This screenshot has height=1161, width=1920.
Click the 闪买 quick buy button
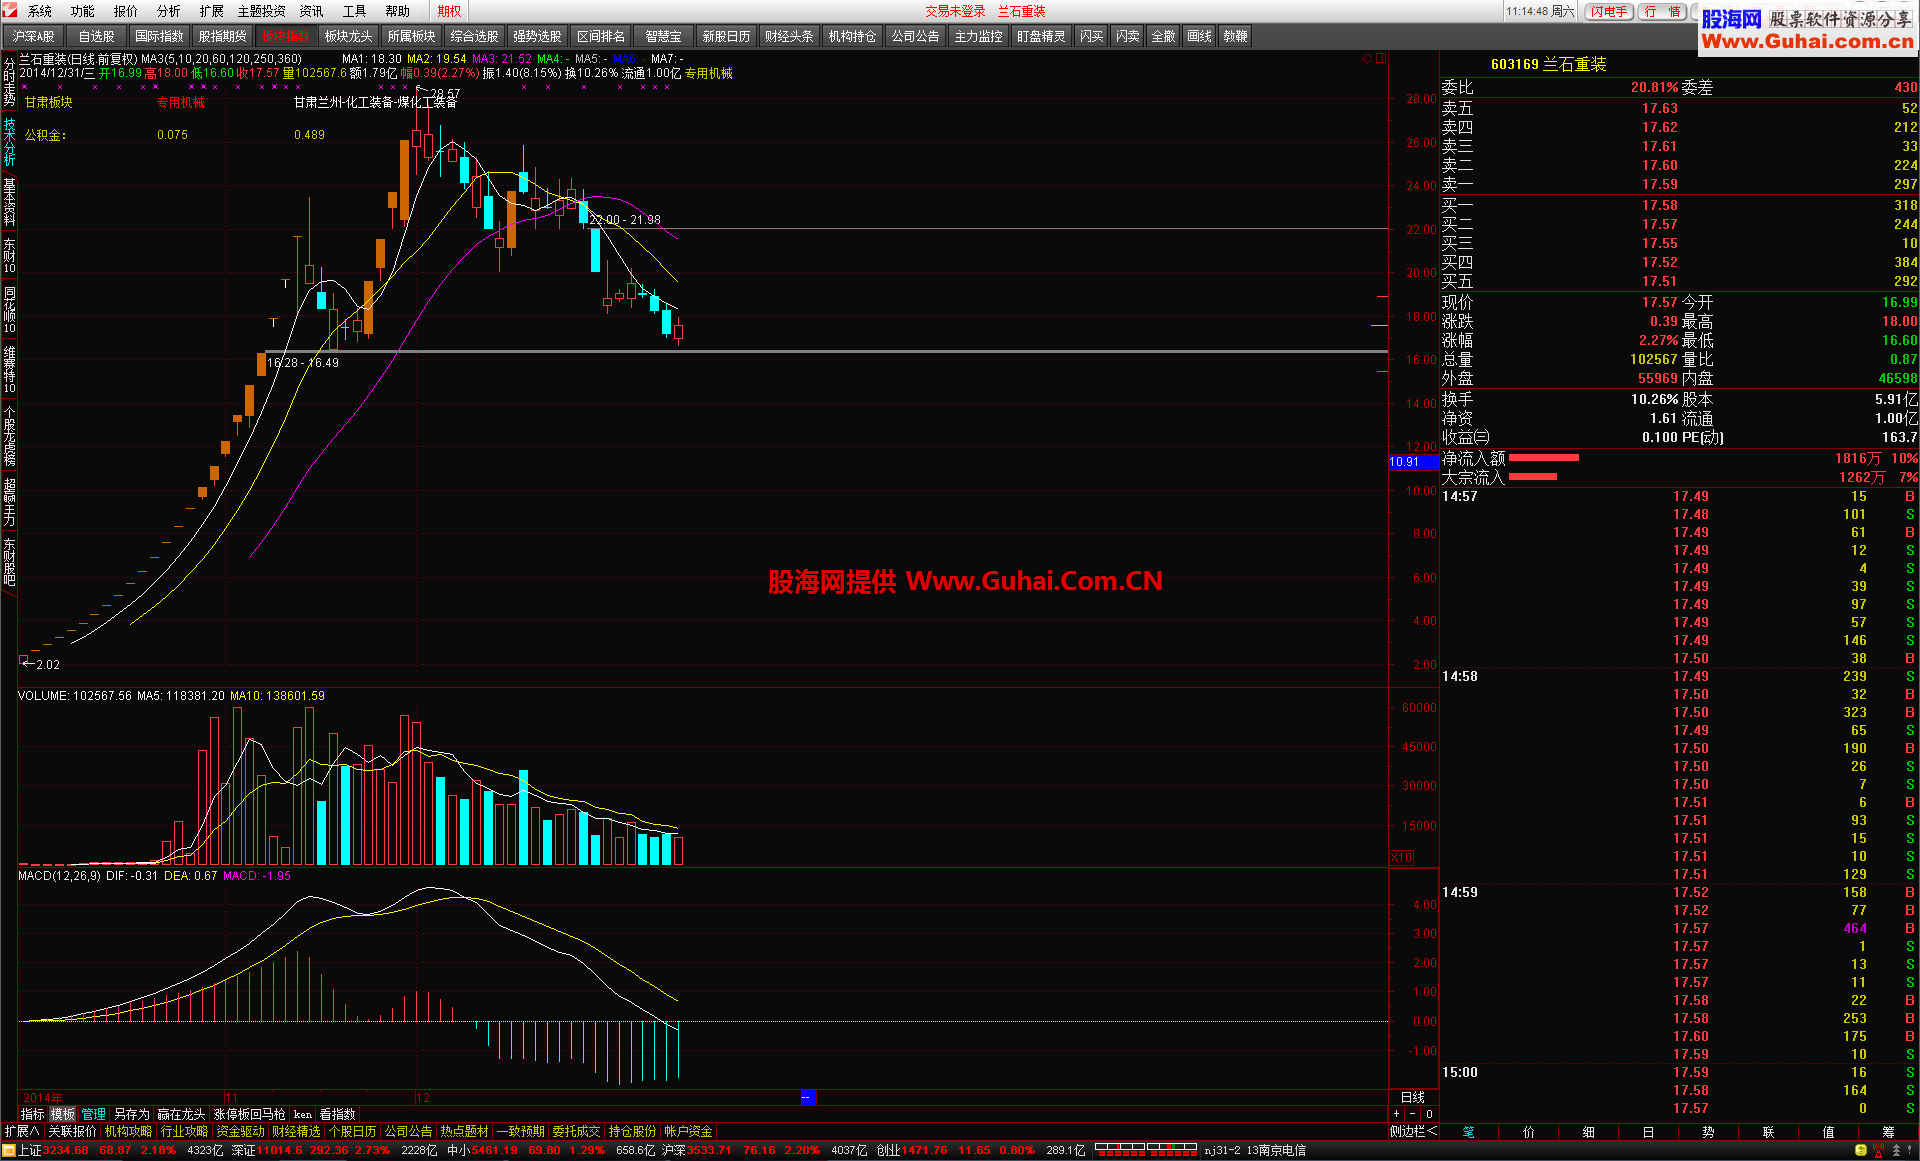pyautogui.click(x=1092, y=36)
